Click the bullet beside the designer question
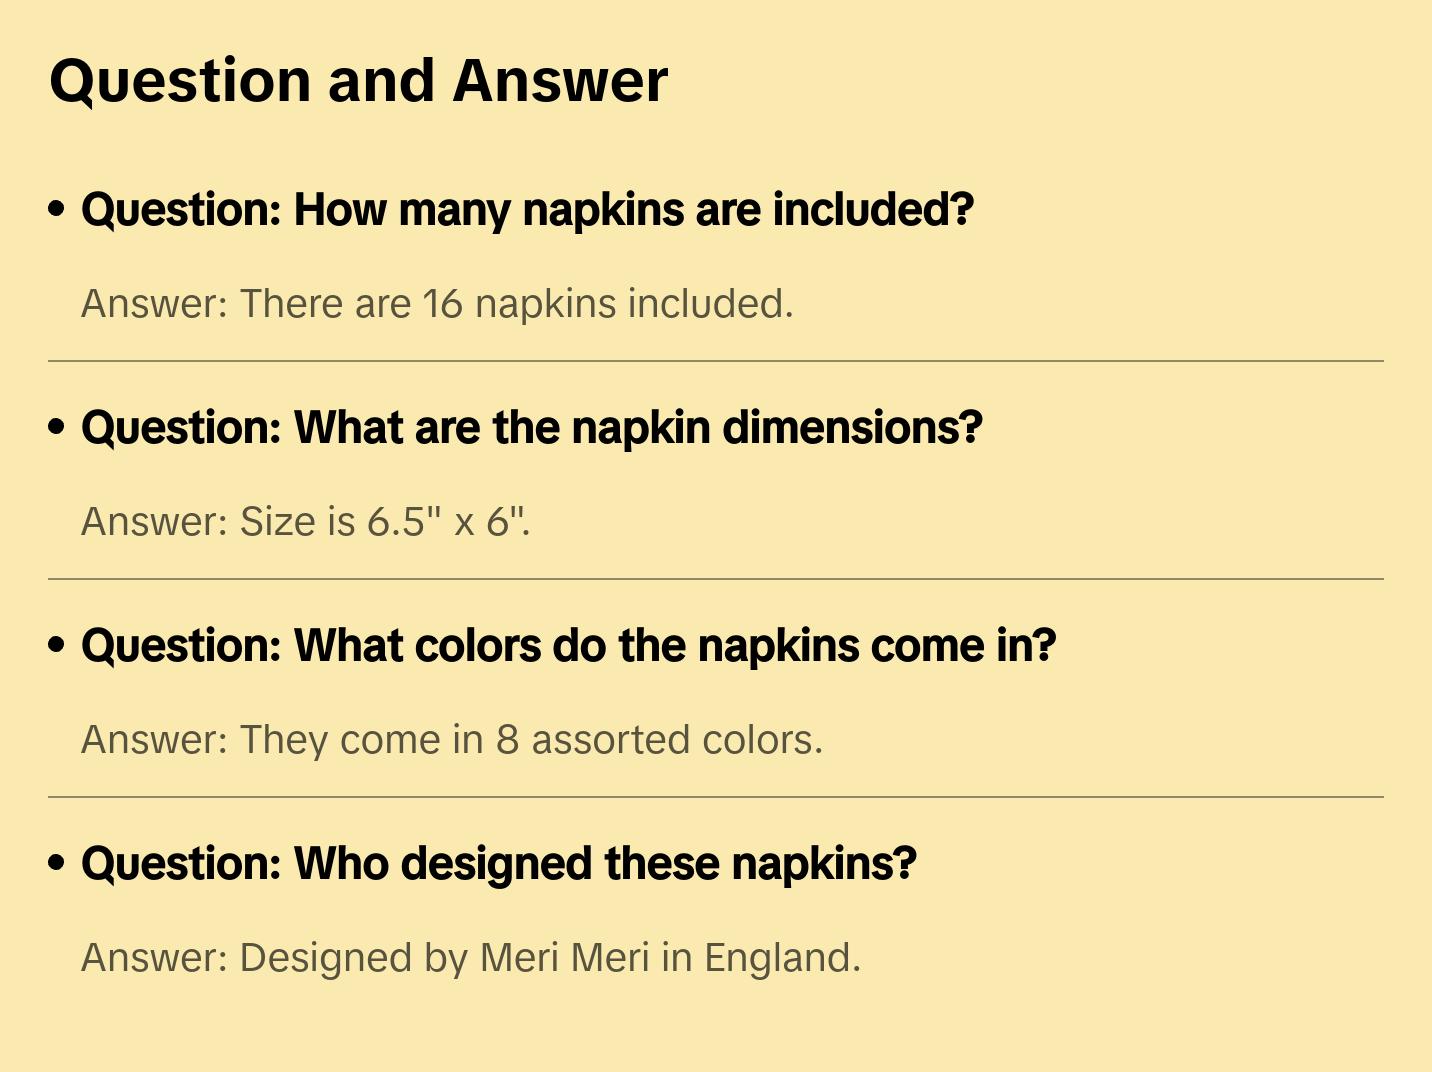The height and width of the screenshot is (1072, 1432). point(57,863)
